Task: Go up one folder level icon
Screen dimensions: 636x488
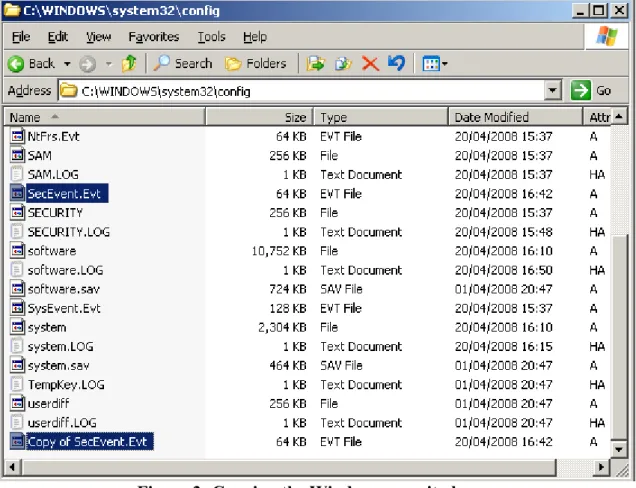Action: coord(129,64)
